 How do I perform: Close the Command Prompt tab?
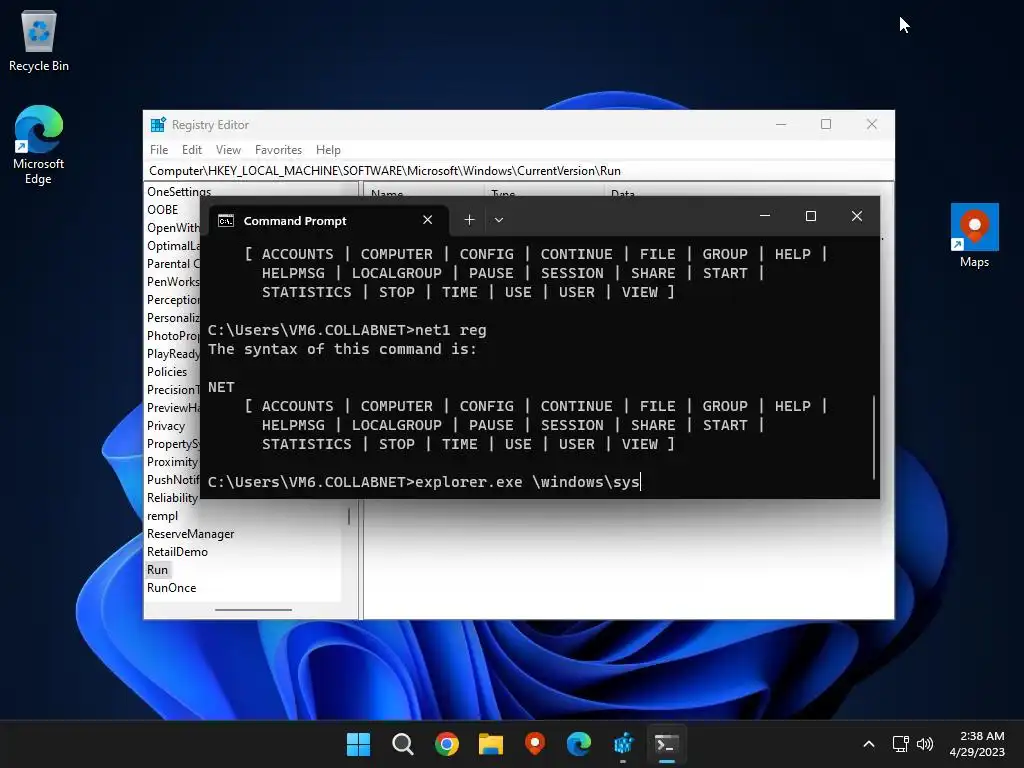[428, 220]
